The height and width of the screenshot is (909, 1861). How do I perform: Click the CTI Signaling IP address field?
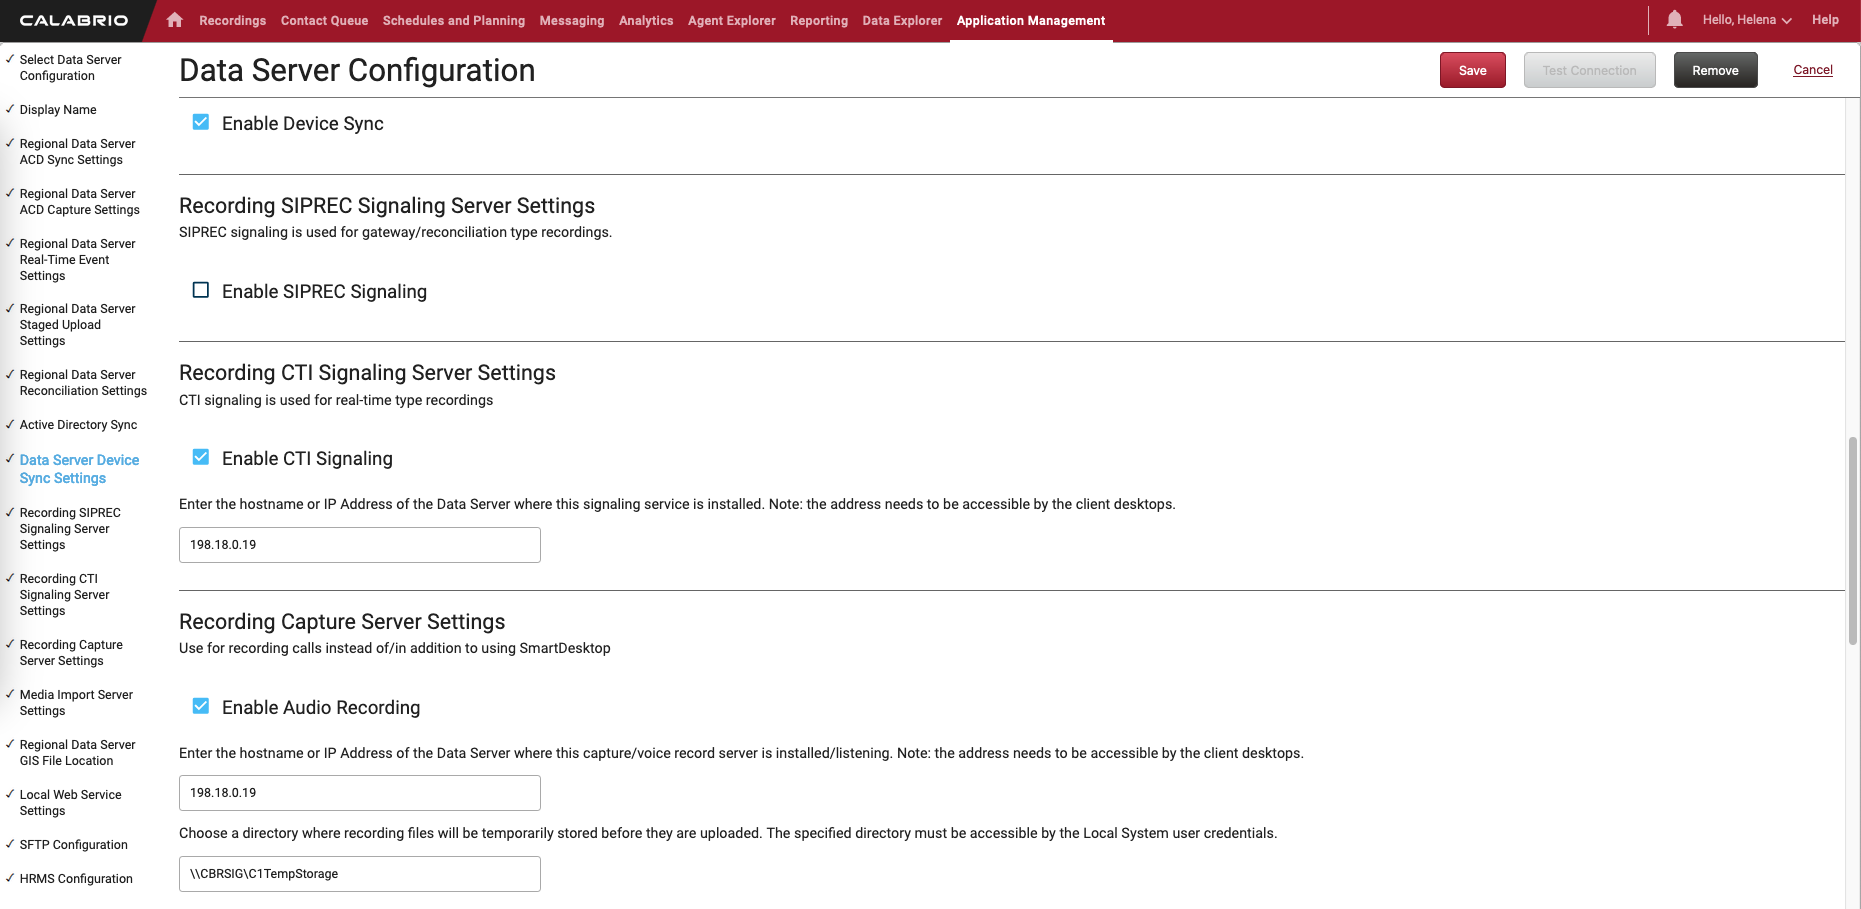[x=359, y=545]
